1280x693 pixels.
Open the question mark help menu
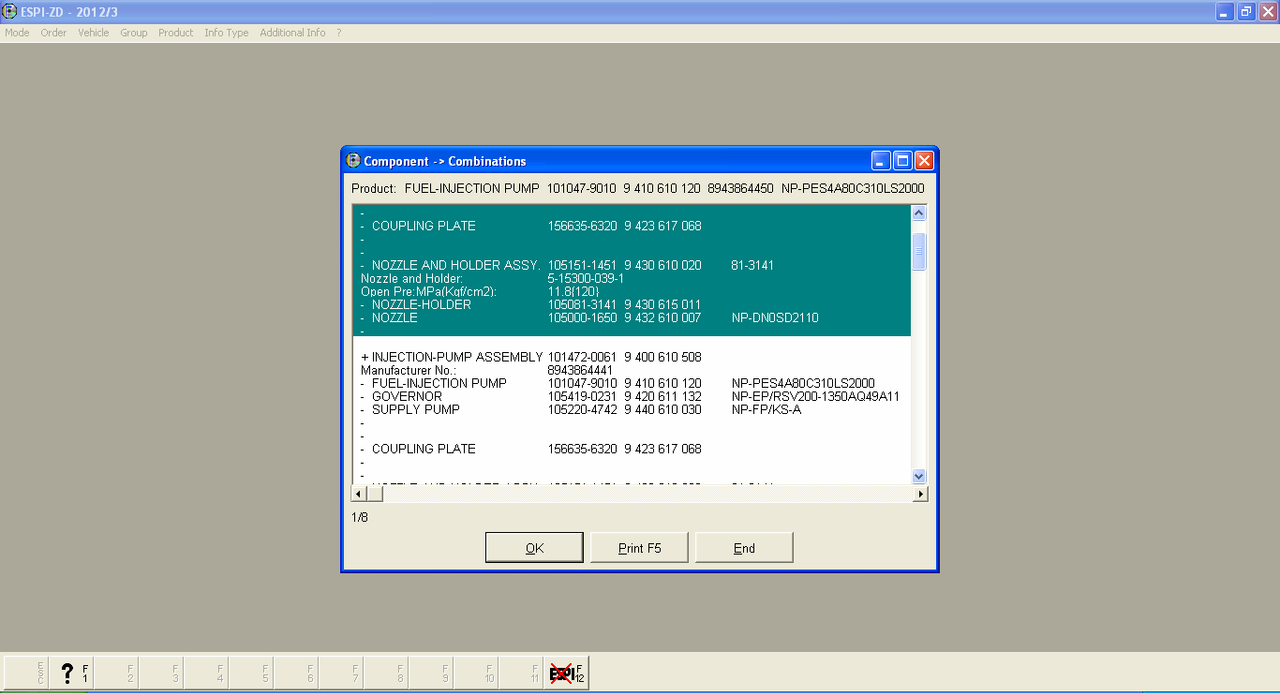(339, 33)
